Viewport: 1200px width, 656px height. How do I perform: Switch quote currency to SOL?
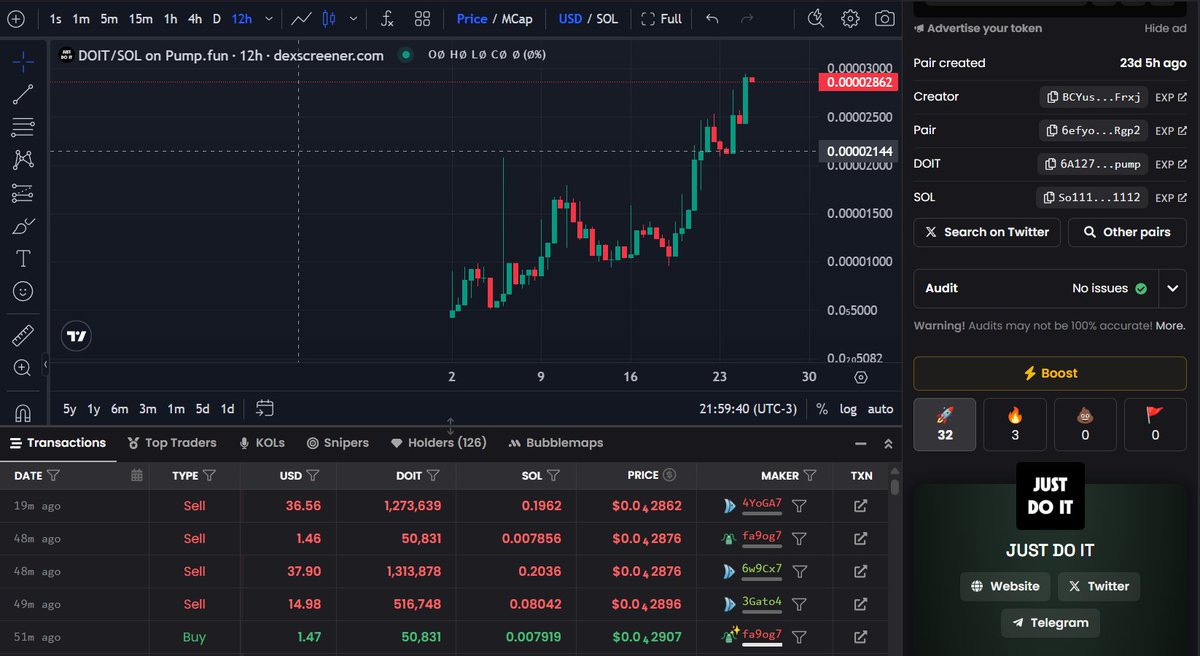click(x=607, y=19)
